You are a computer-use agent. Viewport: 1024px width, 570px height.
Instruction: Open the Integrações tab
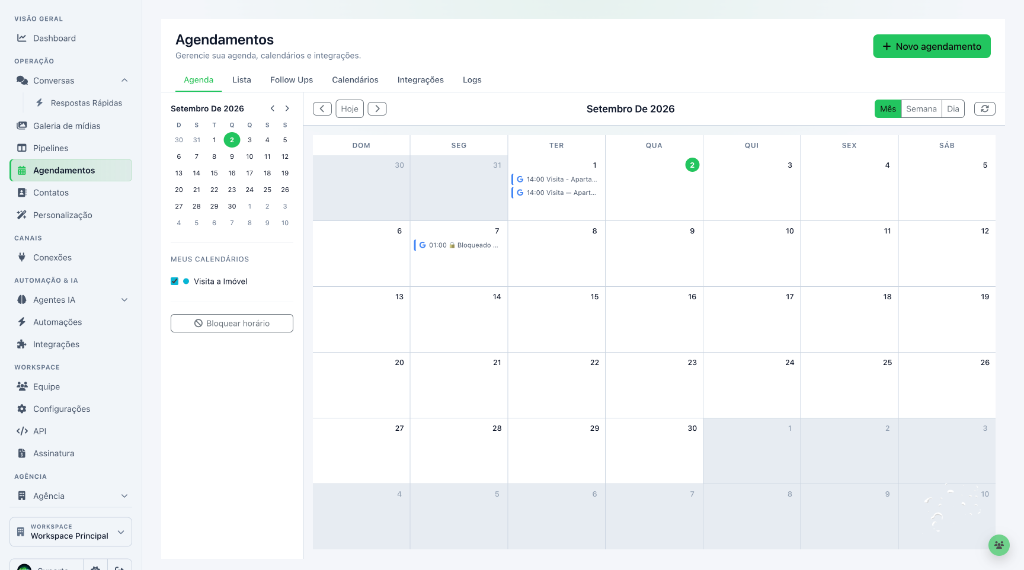pyautogui.click(x=420, y=80)
